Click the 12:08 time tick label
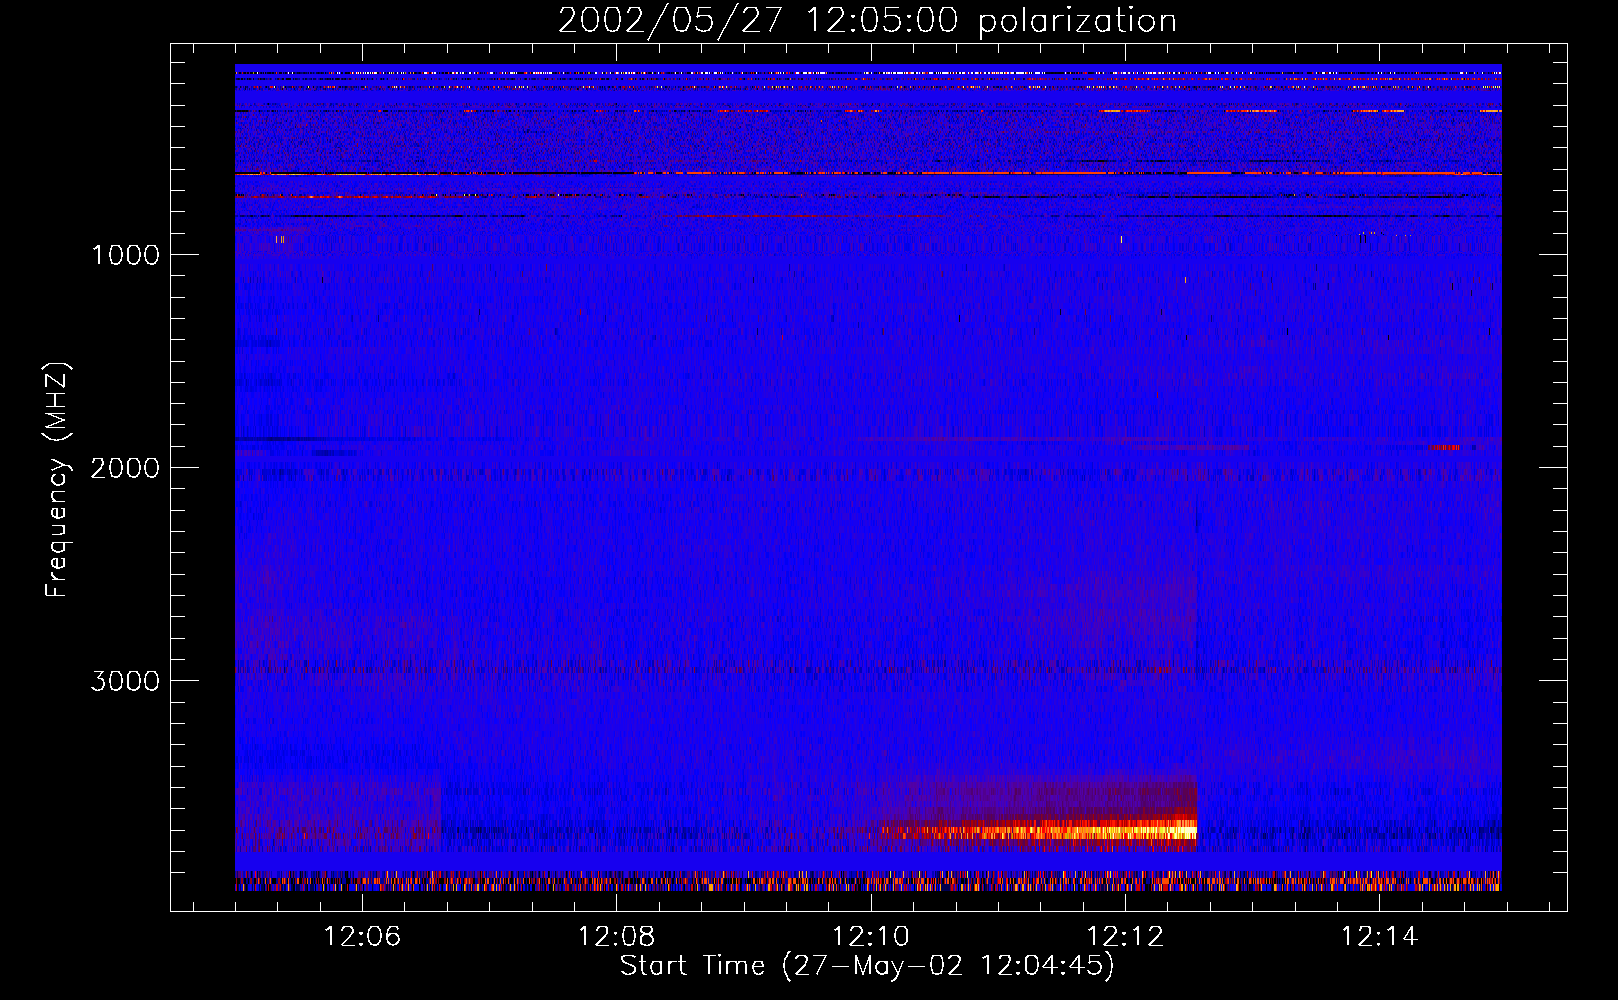This screenshot has width=1618, height=1000. 617,937
